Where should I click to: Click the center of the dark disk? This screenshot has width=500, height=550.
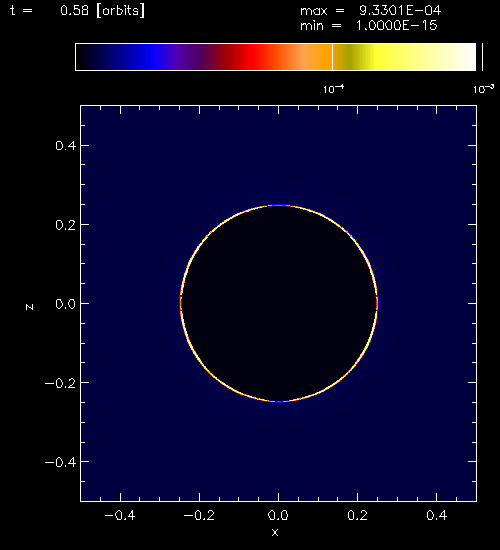(279, 303)
